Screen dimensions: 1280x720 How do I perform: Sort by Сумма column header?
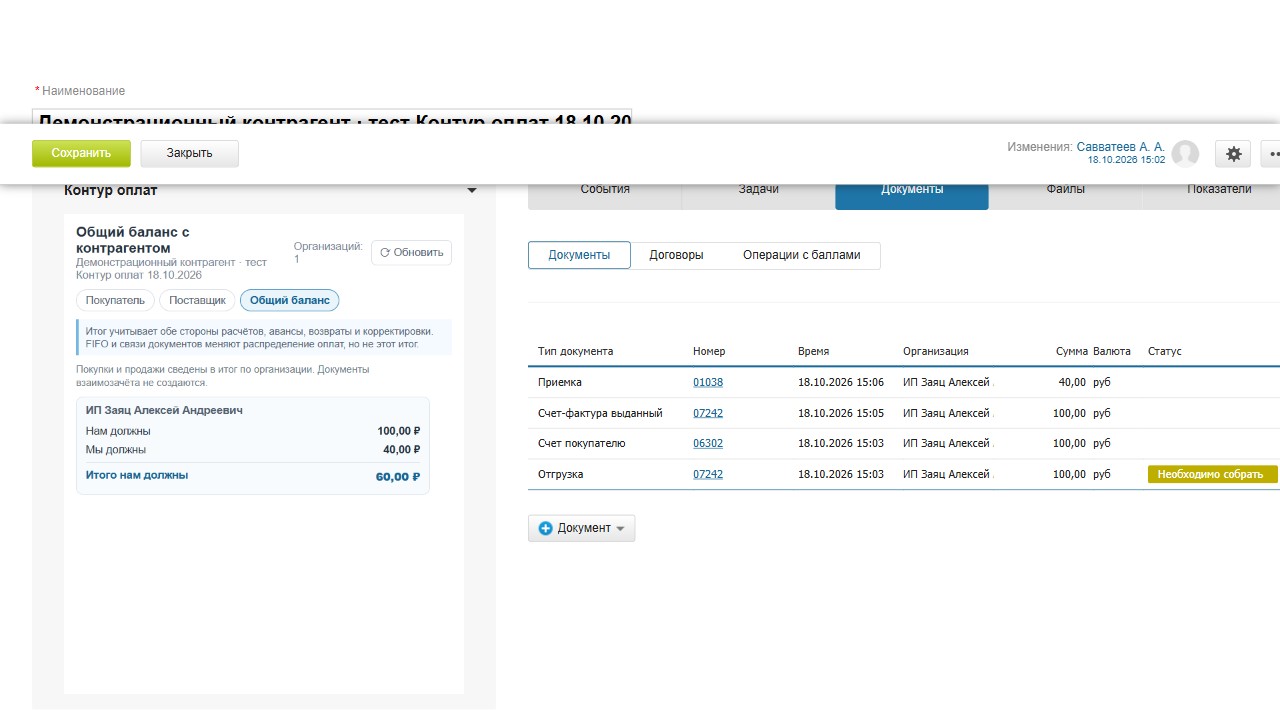[x=1071, y=352]
